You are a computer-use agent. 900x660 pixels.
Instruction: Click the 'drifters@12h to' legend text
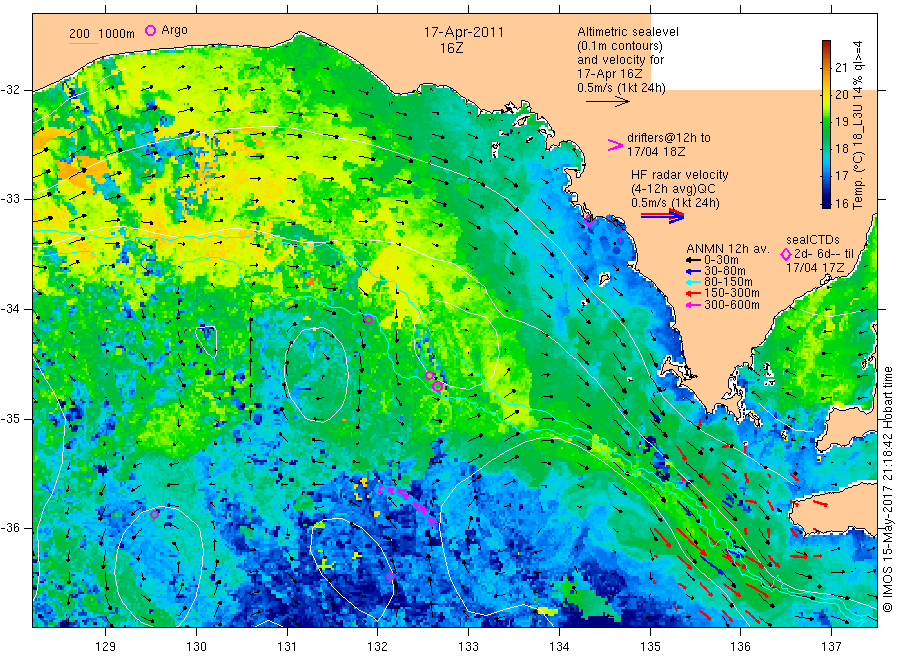(x=669, y=138)
